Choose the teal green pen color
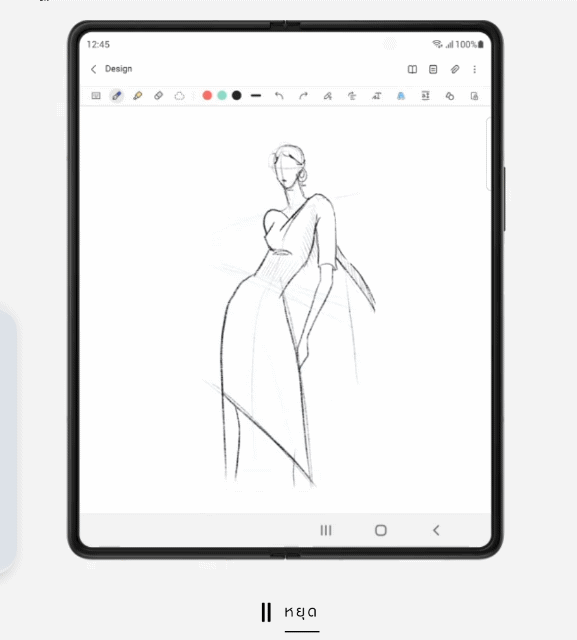The height and width of the screenshot is (640, 577). 222,96
